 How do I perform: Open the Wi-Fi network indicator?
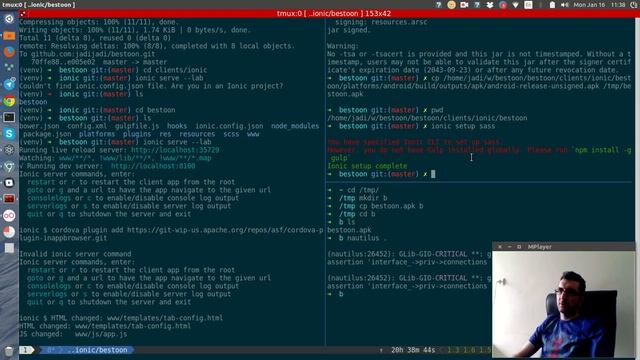pyautogui.click(x=516, y=5)
